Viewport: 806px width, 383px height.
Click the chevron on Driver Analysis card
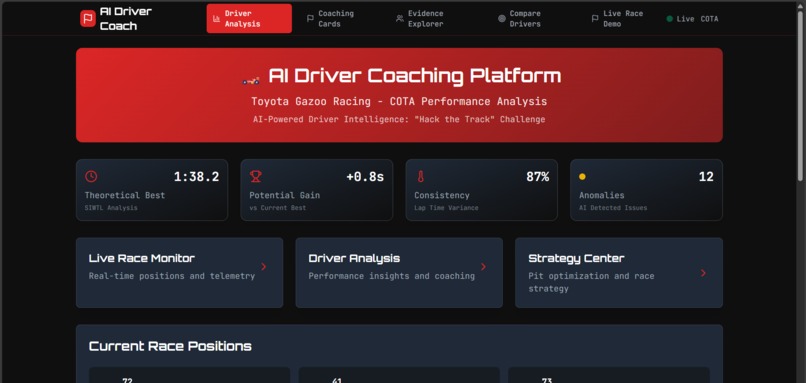coord(483,266)
